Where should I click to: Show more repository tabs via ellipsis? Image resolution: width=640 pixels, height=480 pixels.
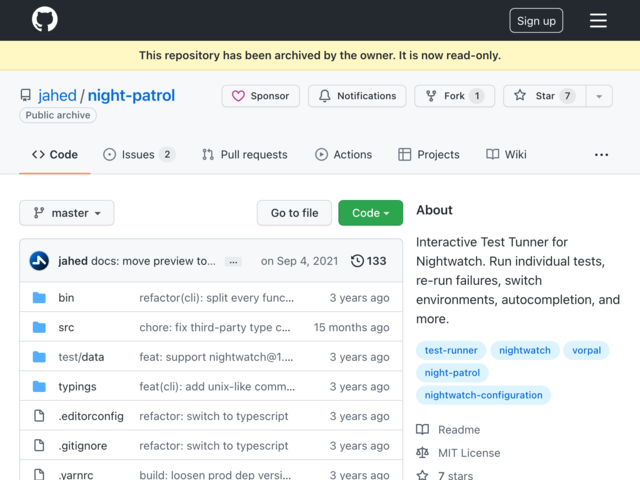point(601,155)
